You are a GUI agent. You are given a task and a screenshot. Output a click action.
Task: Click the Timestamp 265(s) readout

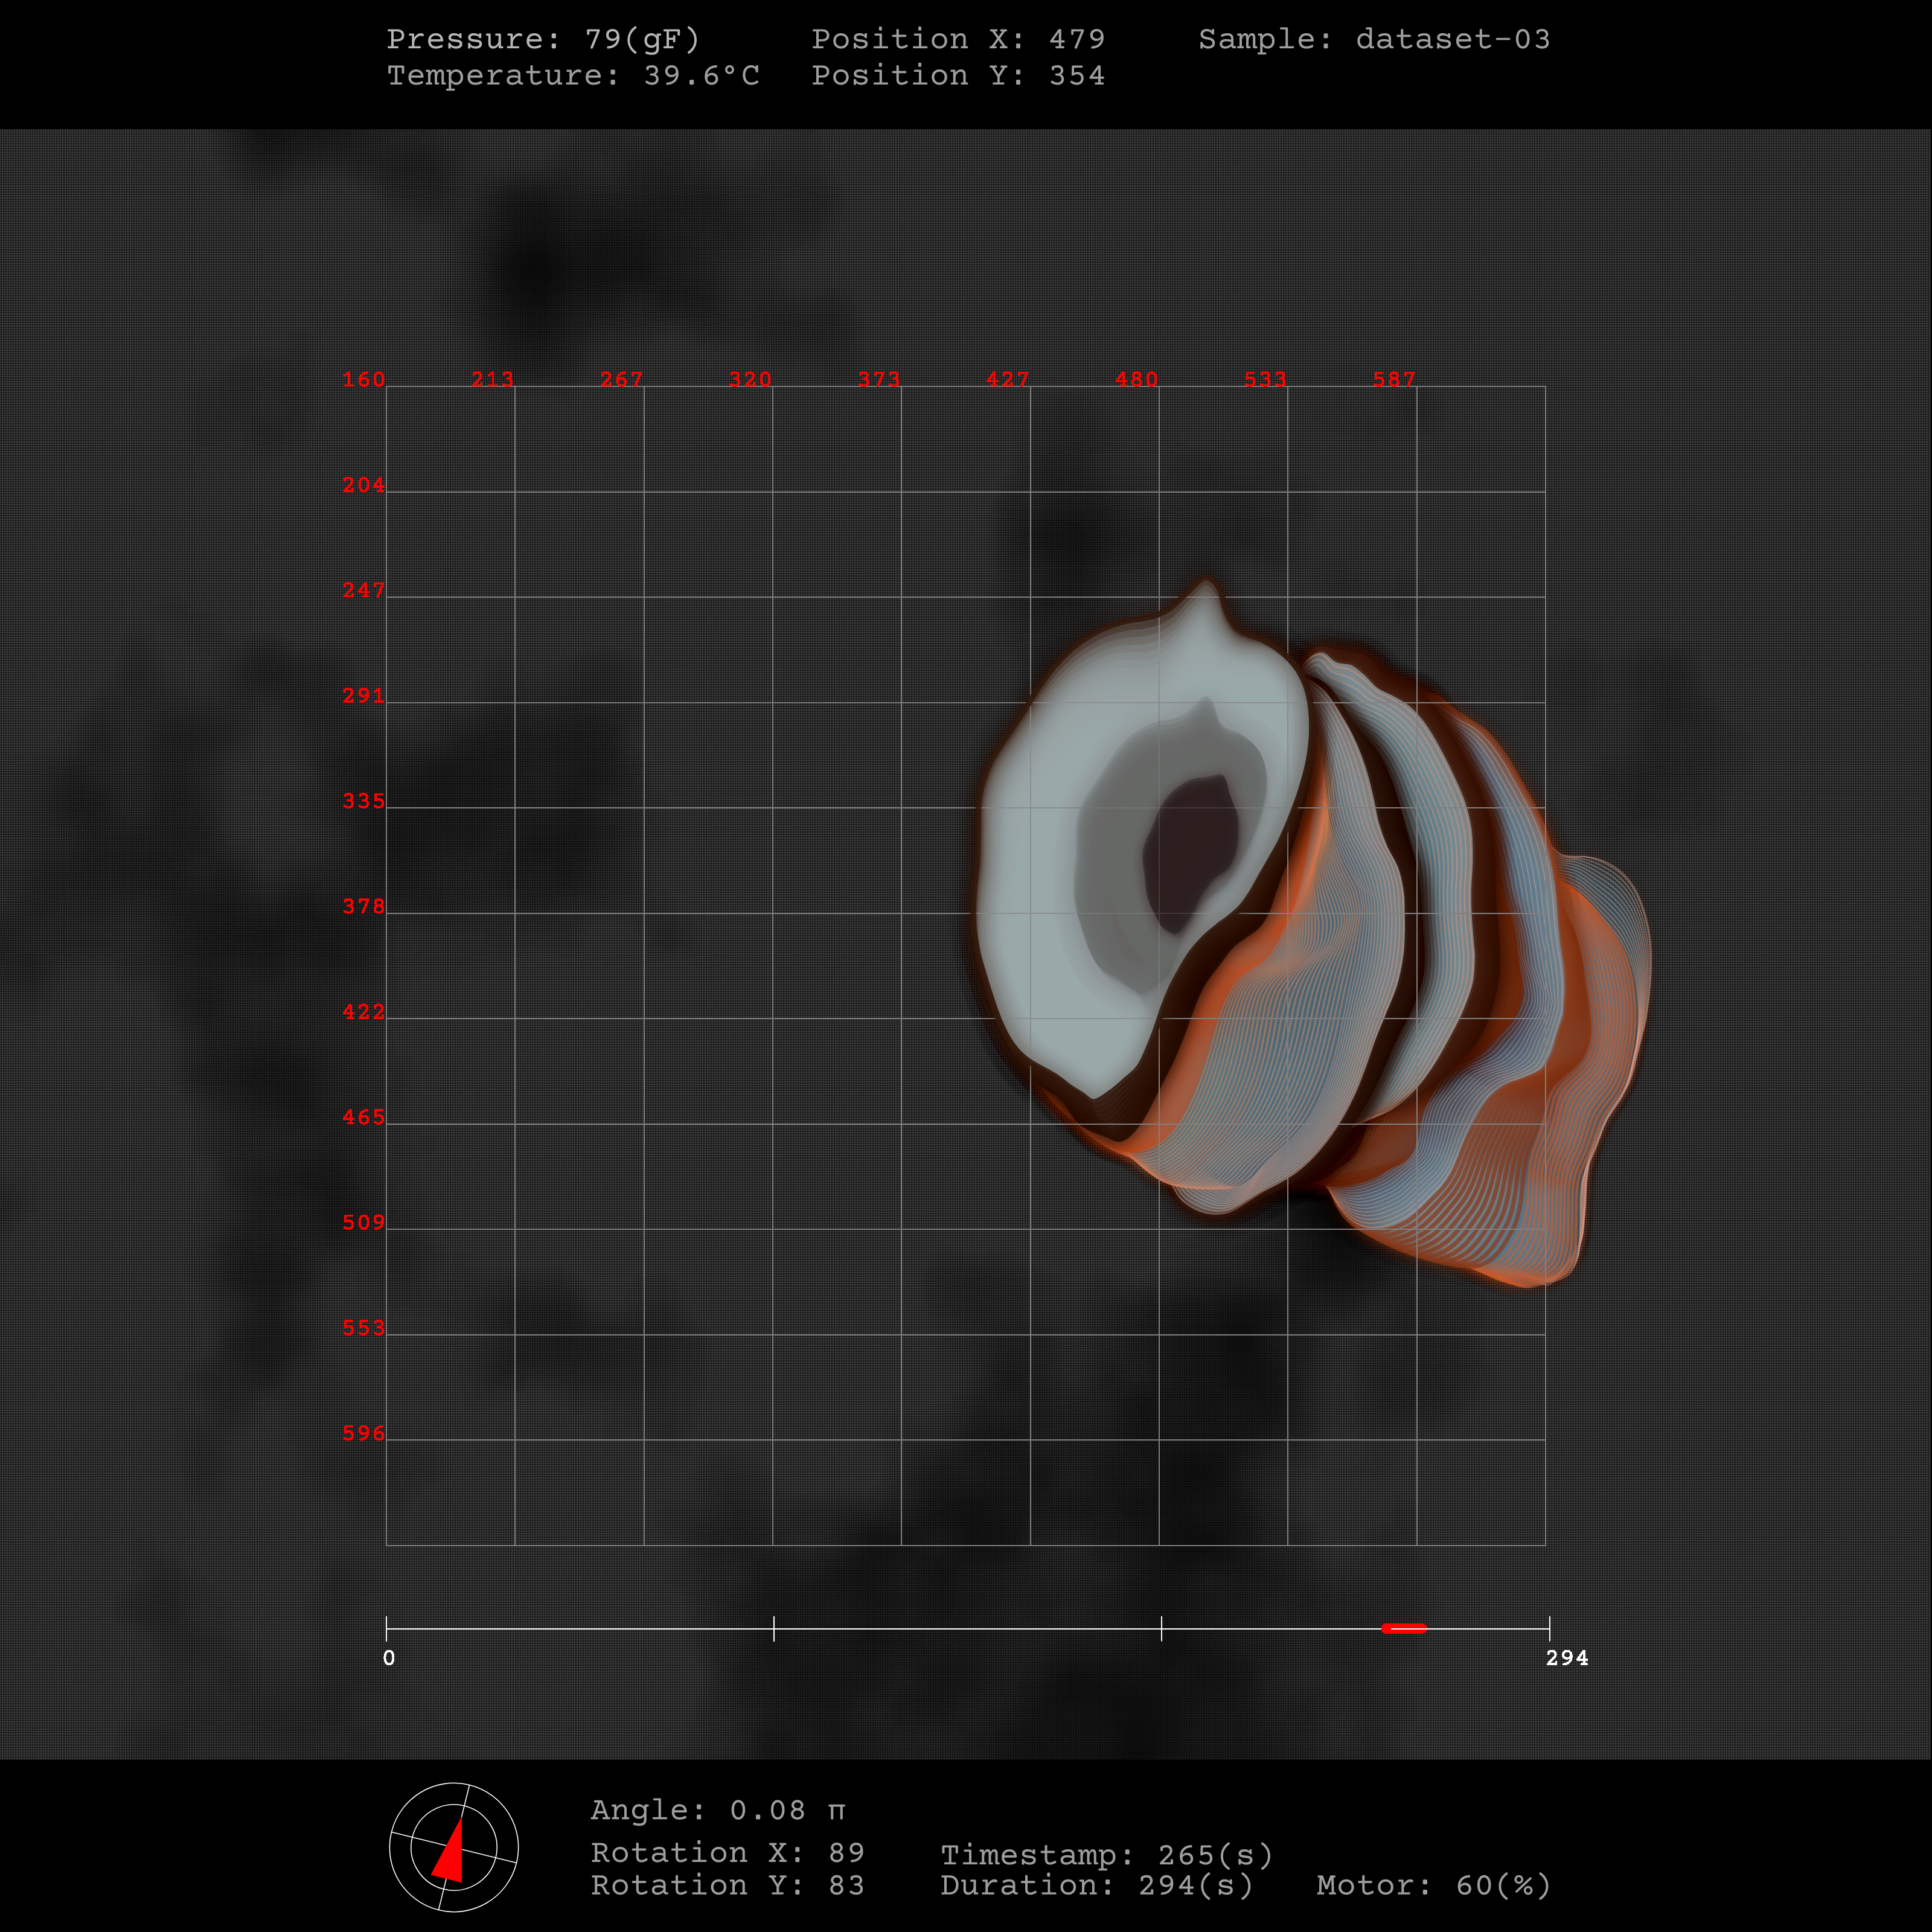coord(1106,1855)
